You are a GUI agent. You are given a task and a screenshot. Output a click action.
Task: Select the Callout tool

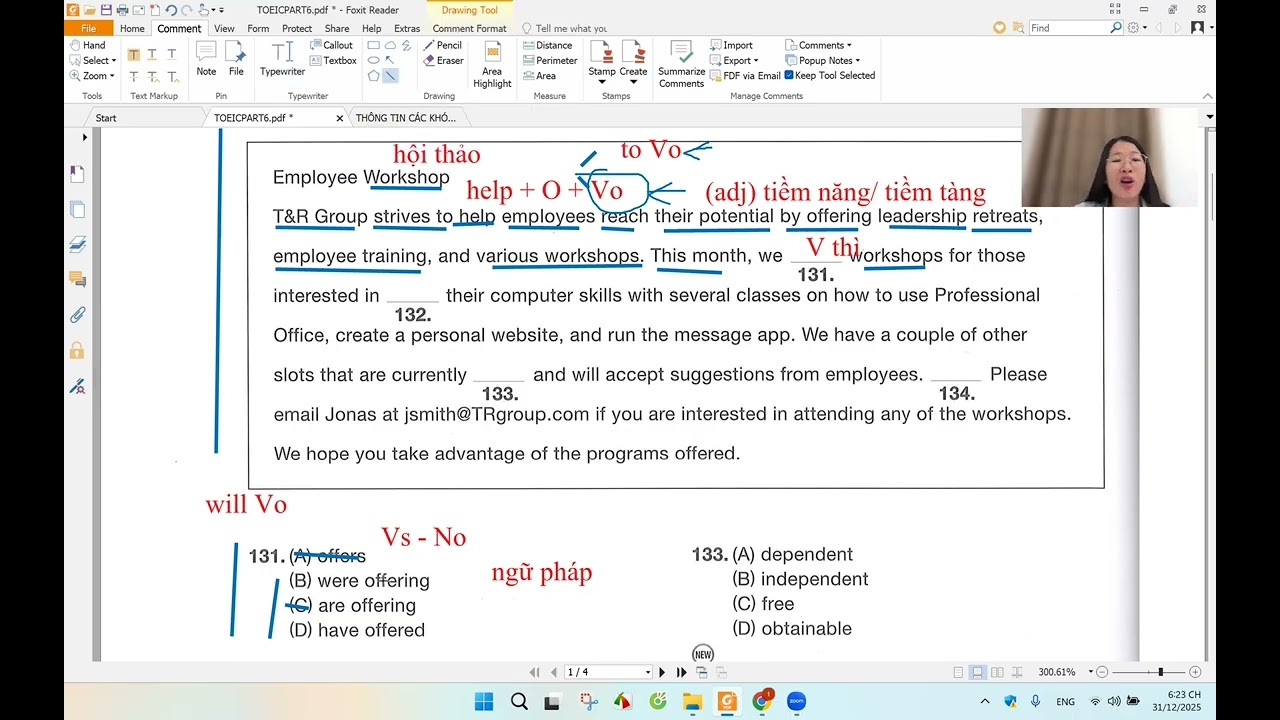[331, 45]
